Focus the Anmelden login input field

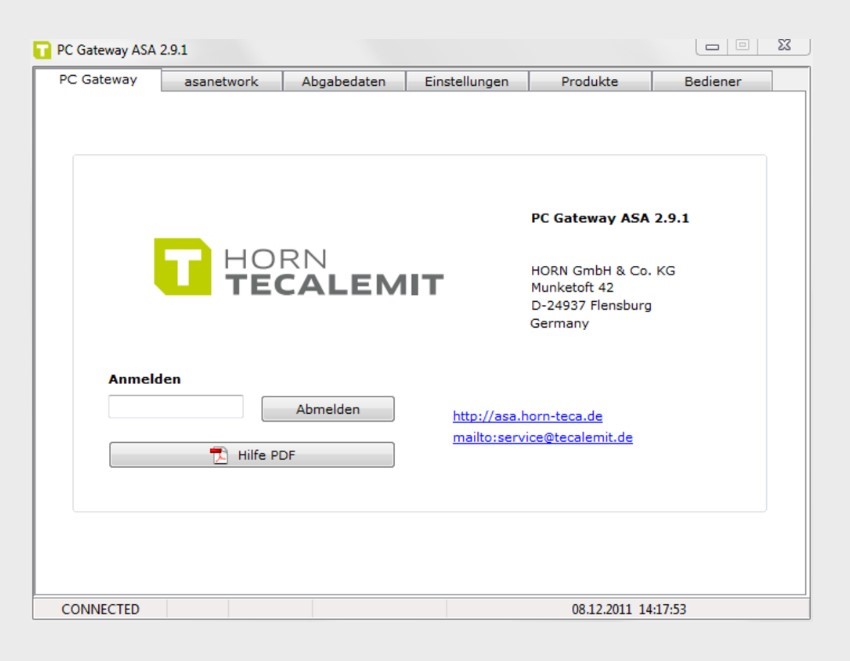(x=176, y=407)
